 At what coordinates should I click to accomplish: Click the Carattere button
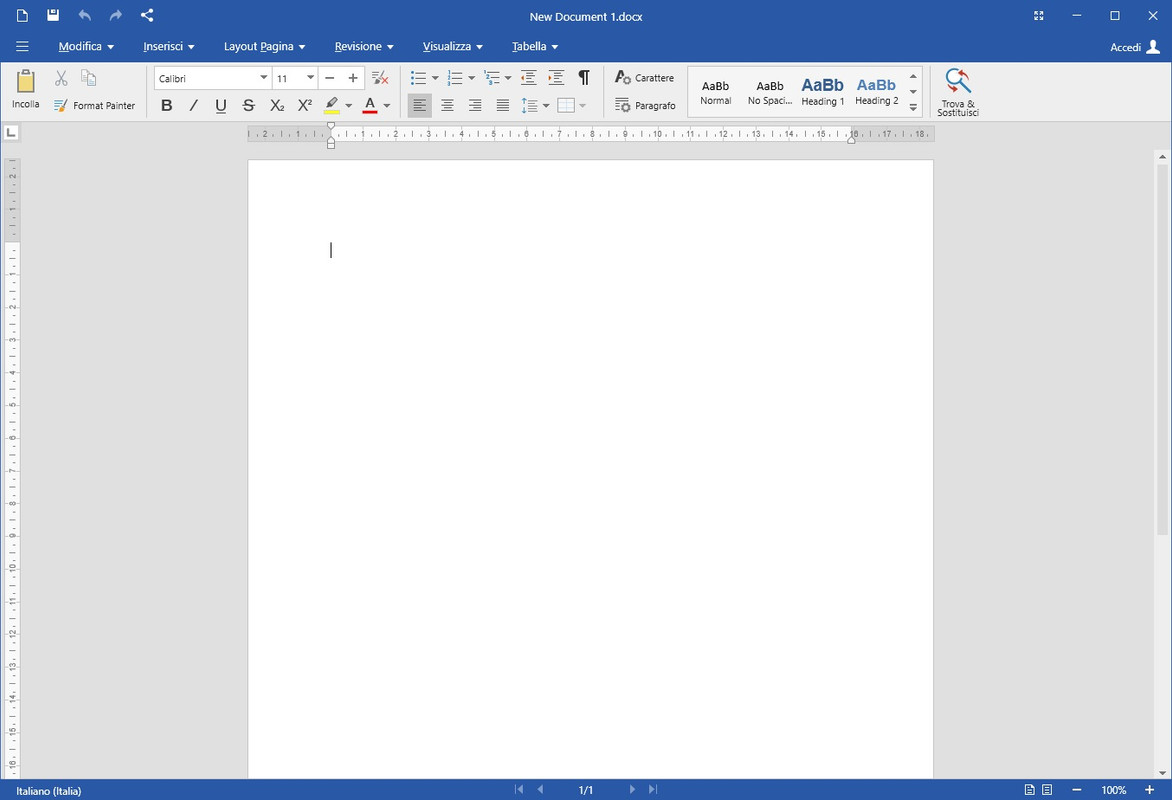[644, 78]
